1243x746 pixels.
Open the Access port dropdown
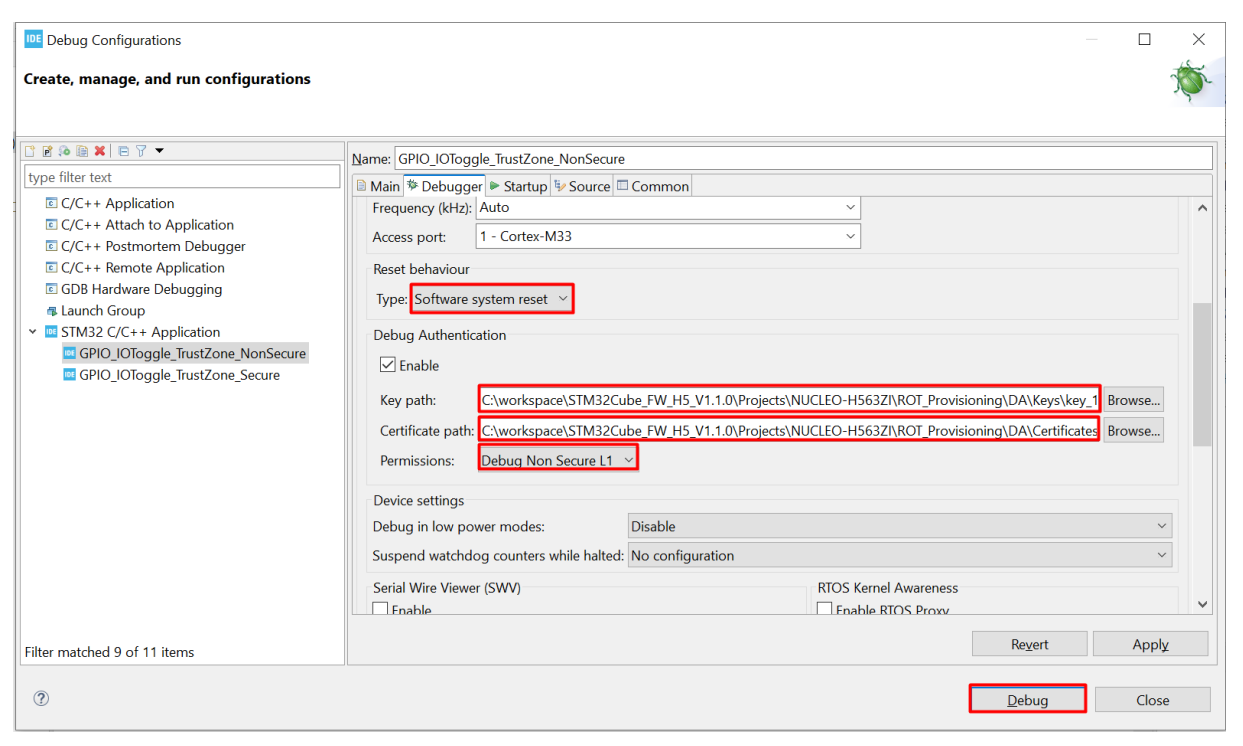point(668,237)
